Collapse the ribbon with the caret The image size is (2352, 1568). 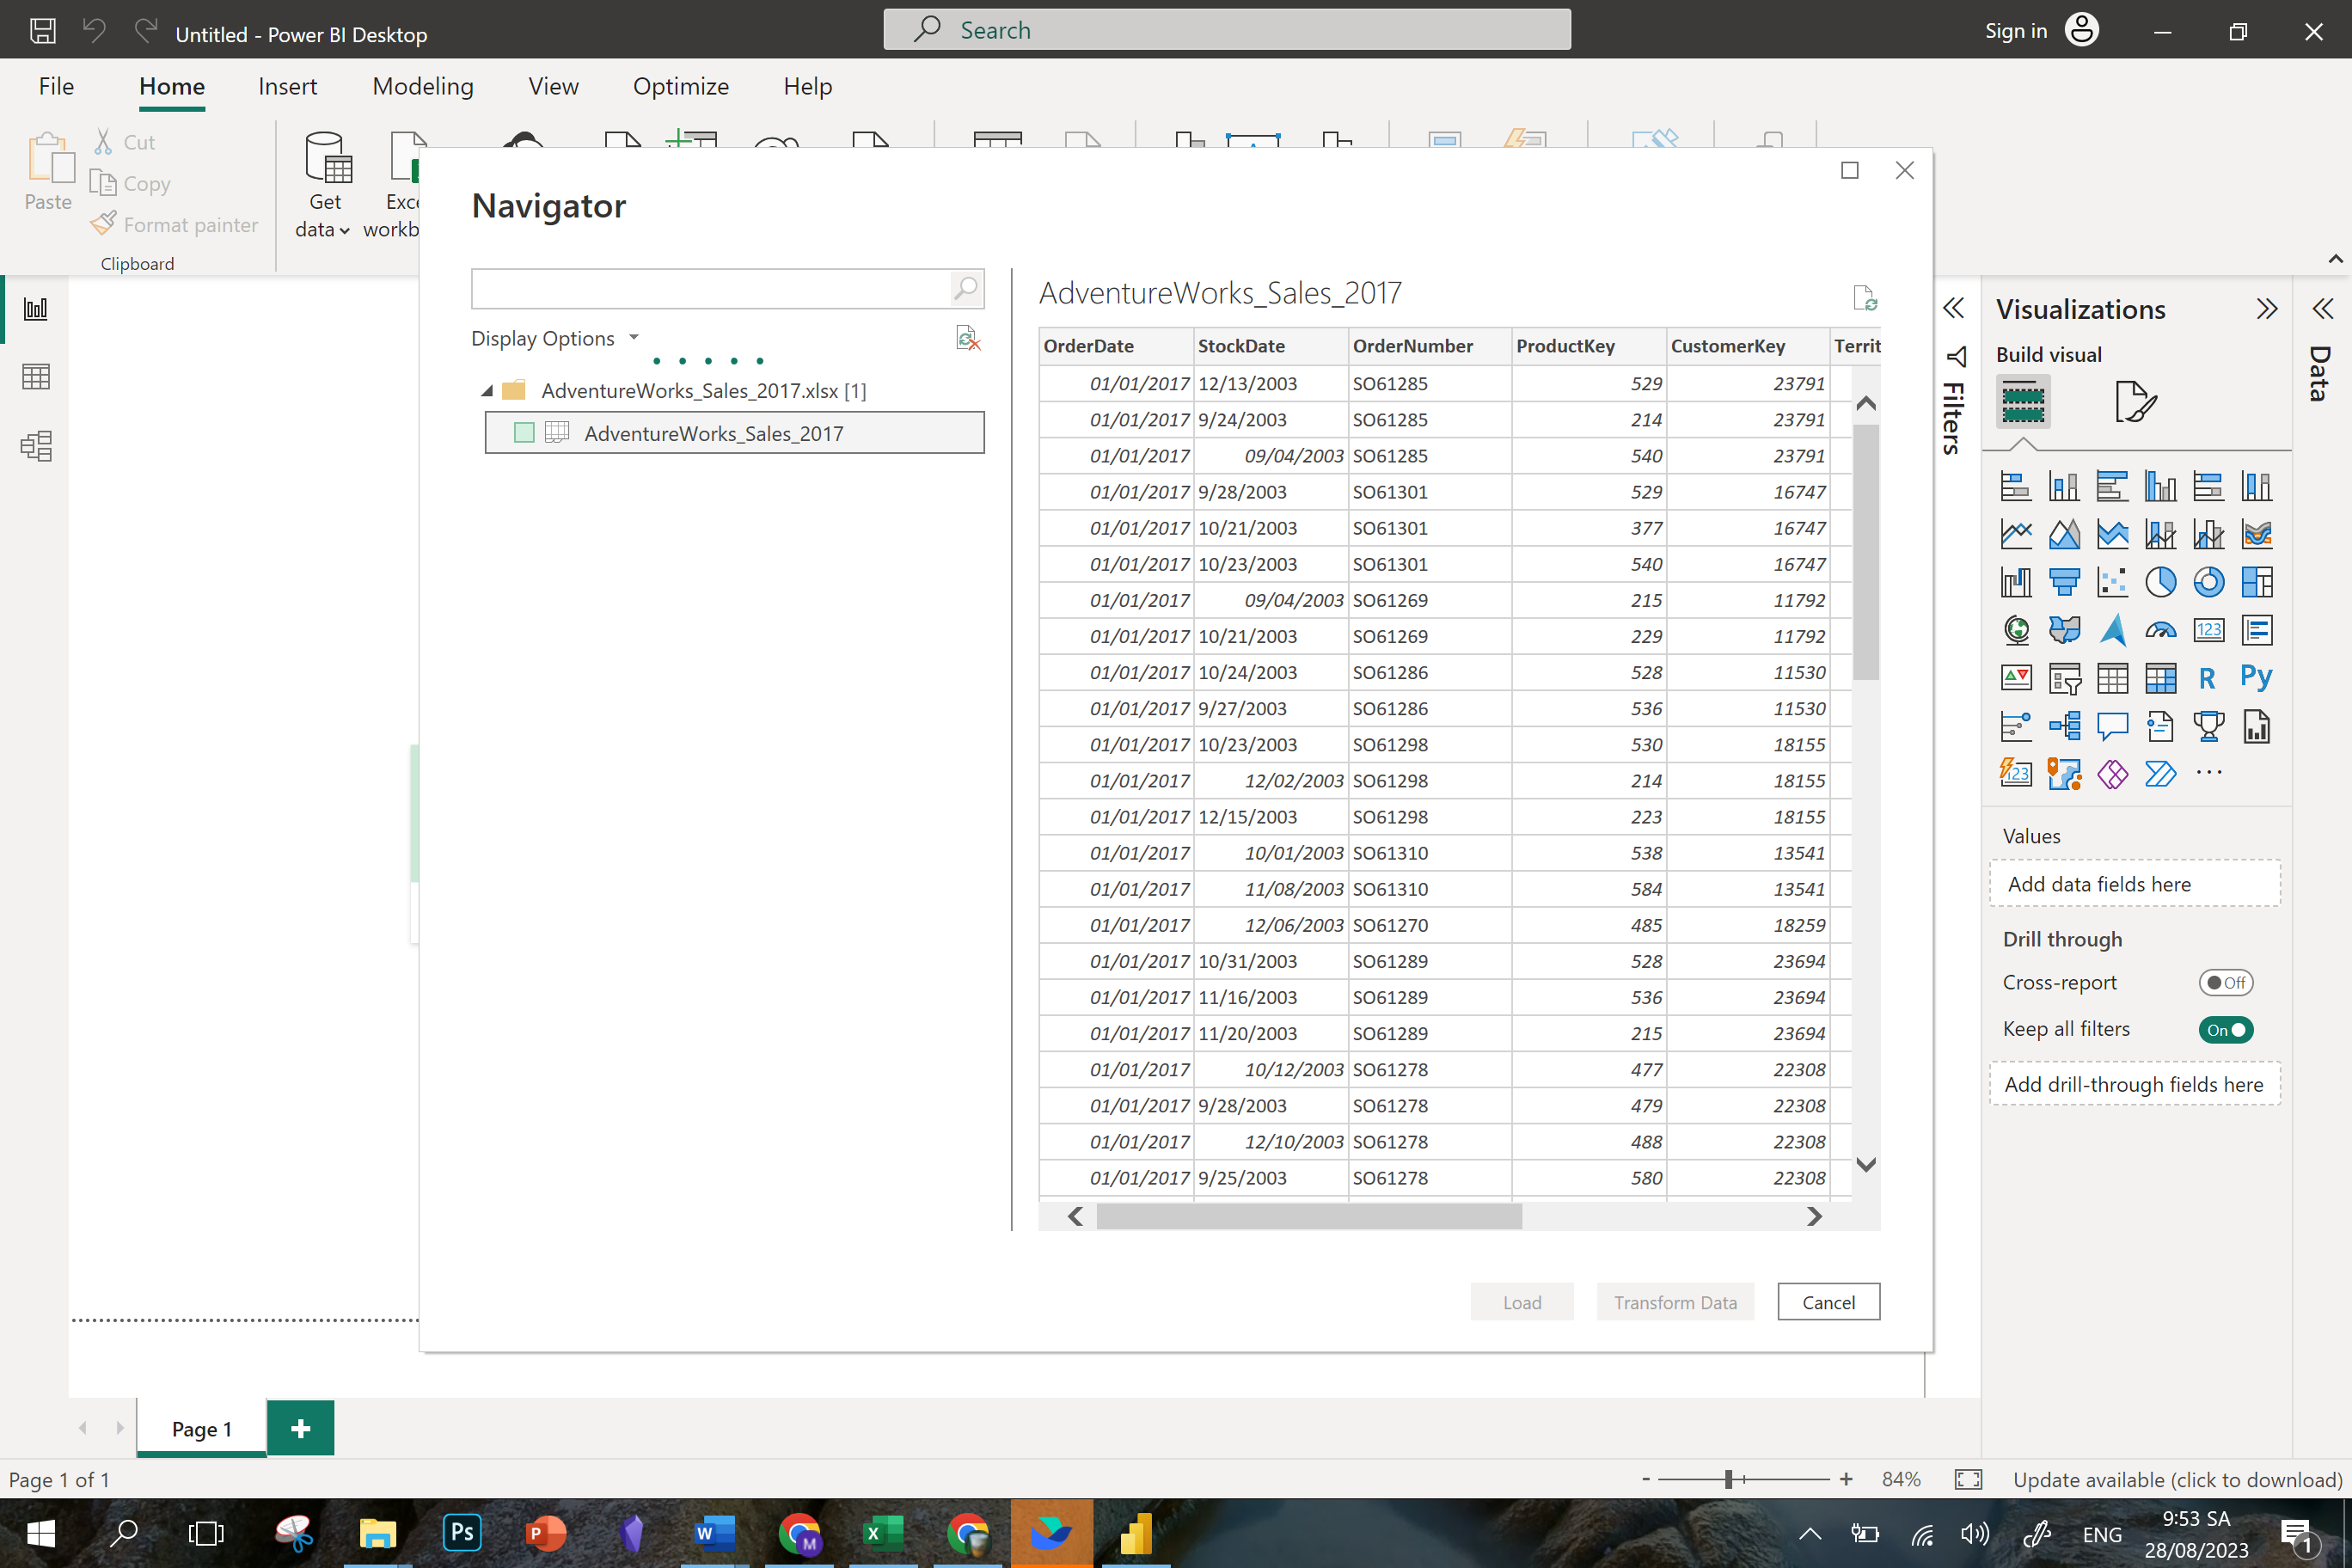click(2335, 259)
